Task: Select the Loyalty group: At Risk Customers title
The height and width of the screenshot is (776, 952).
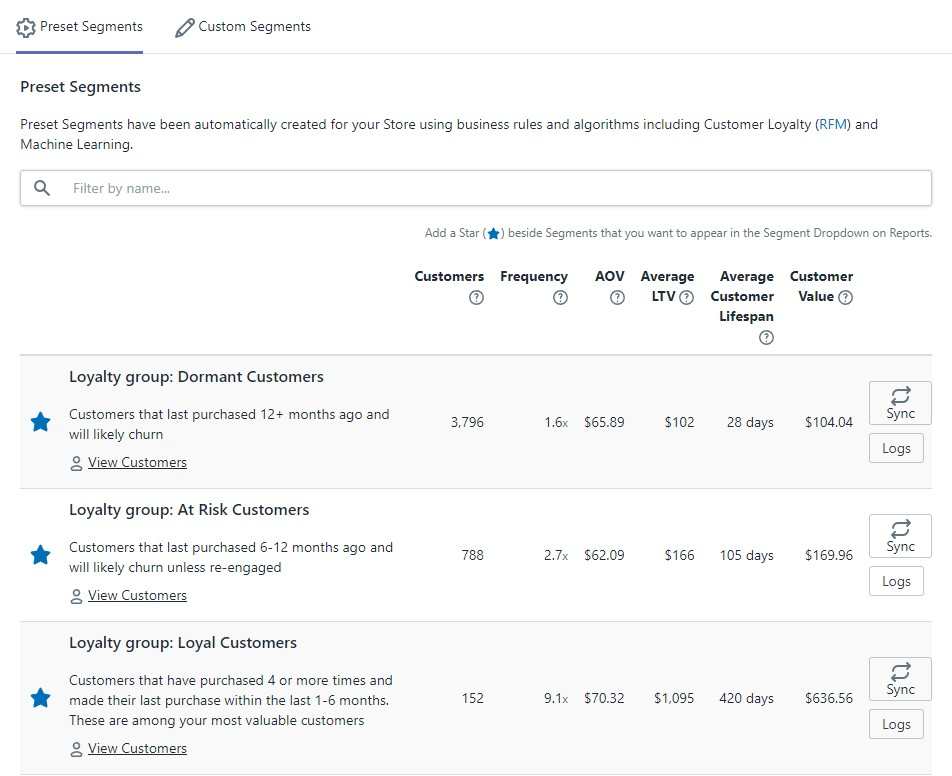Action: pos(189,510)
